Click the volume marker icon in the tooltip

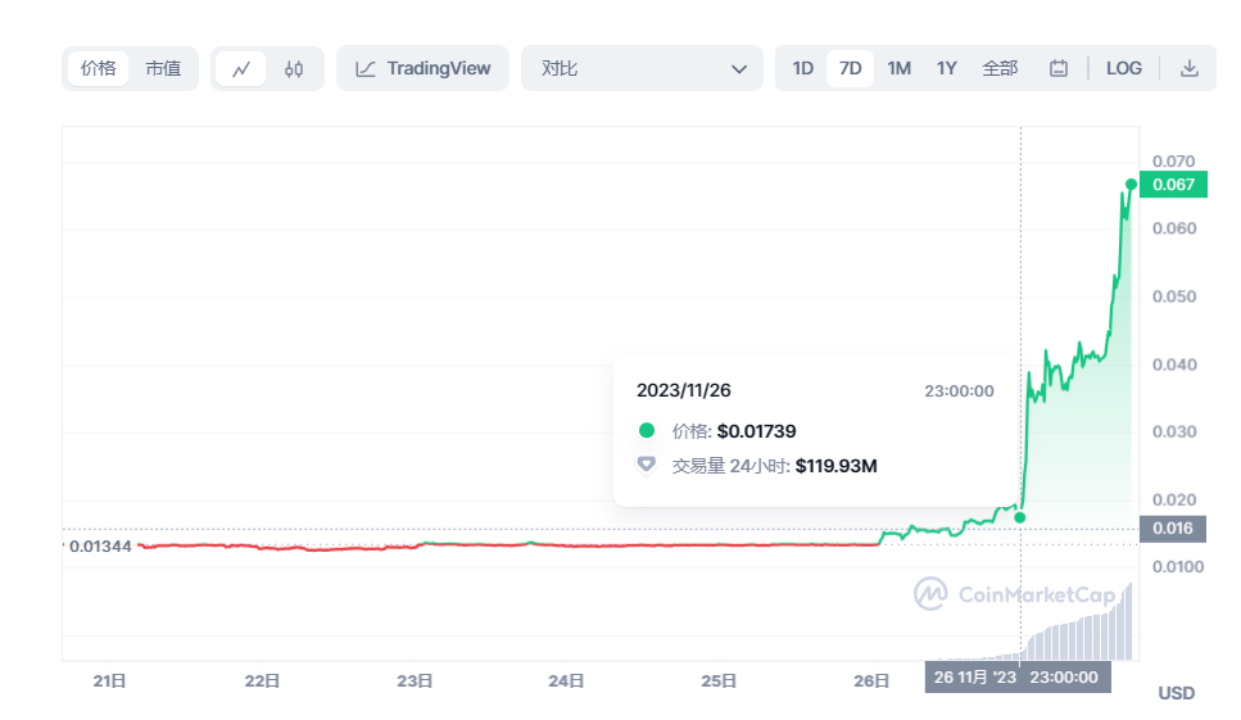click(646, 465)
